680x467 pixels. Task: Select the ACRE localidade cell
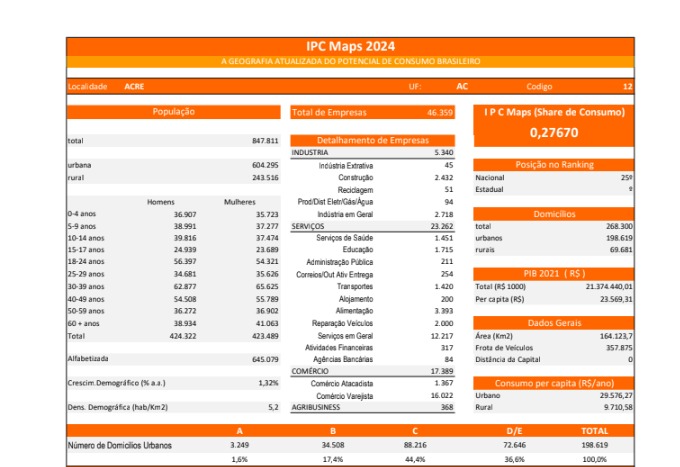[x=134, y=87]
